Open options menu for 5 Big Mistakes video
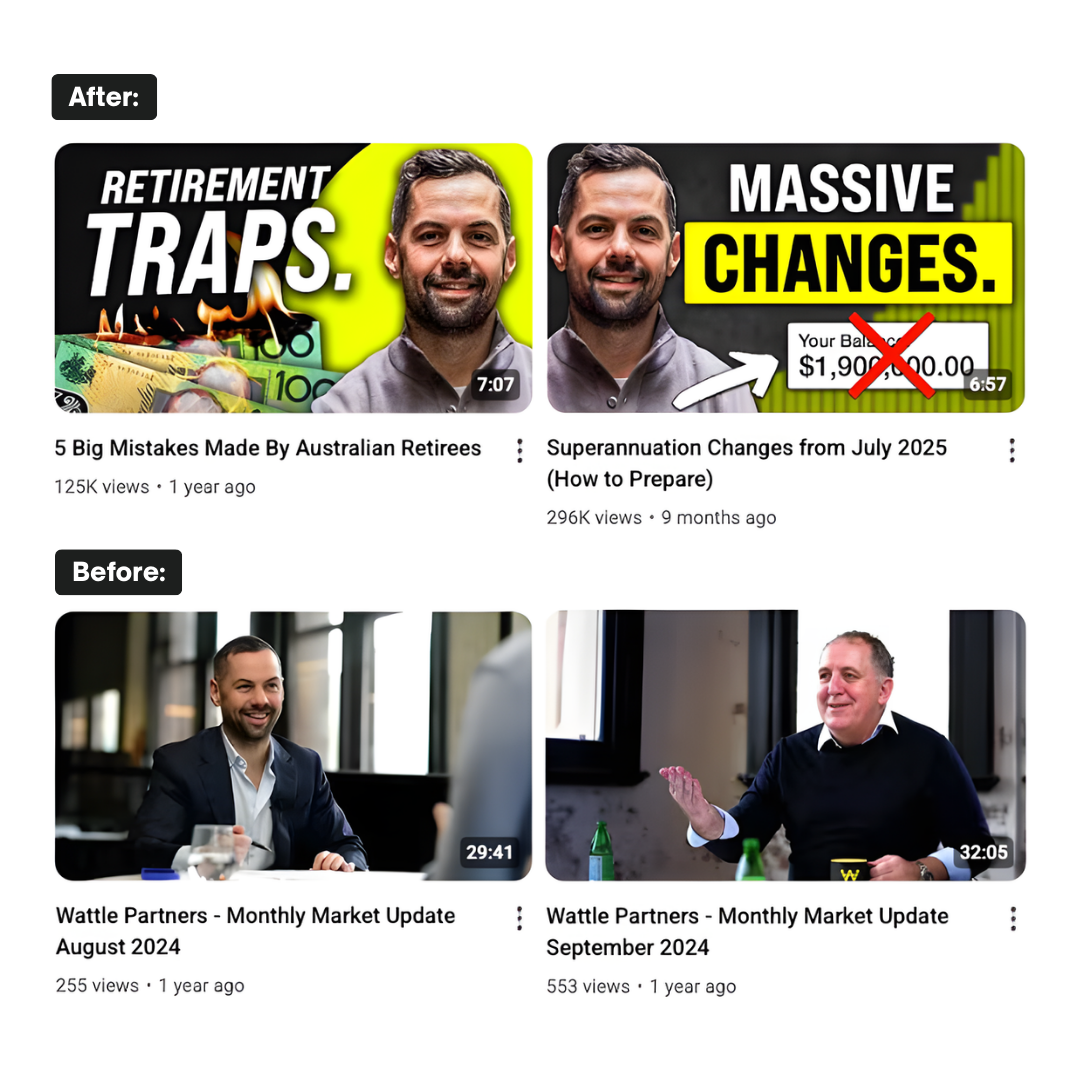The height and width of the screenshot is (1080, 1080). tap(520, 450)
